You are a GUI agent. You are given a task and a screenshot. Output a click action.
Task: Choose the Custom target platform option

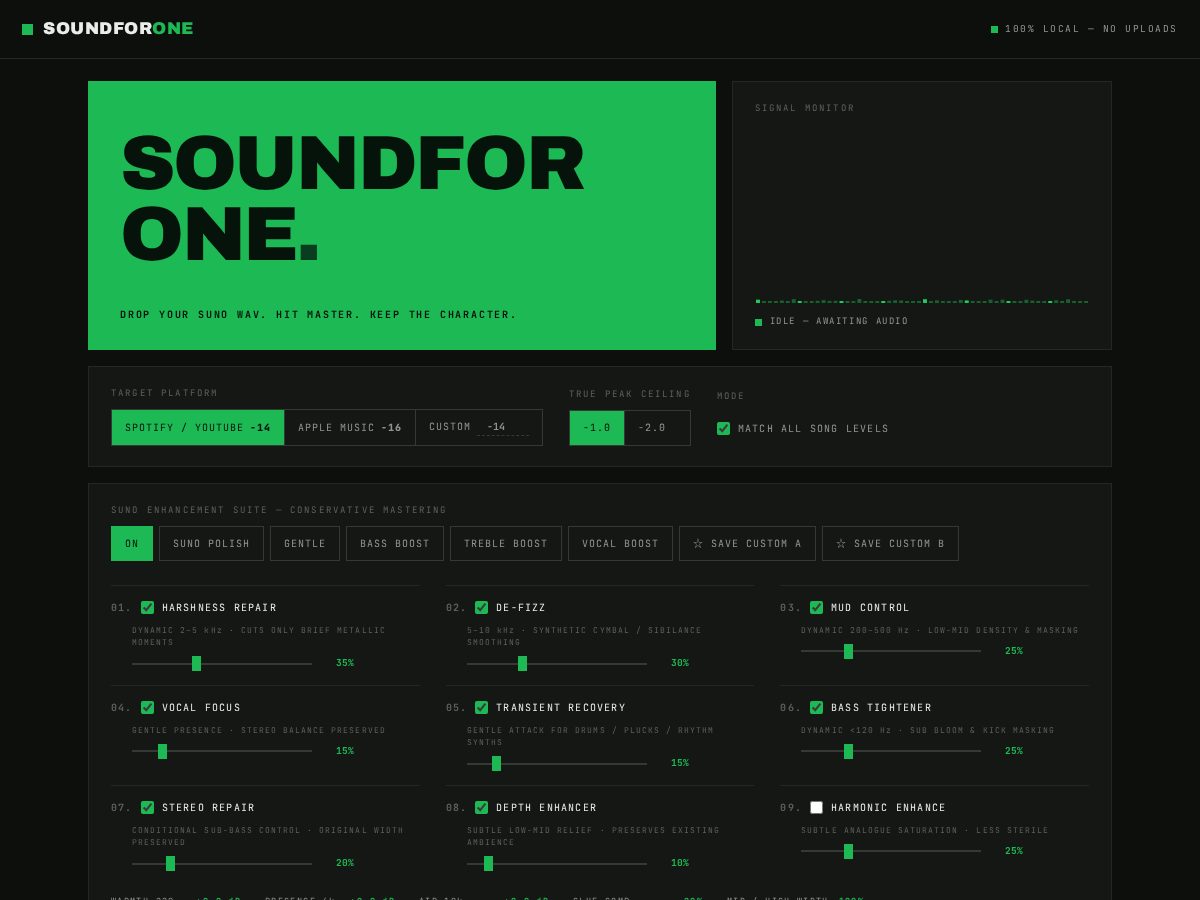(479, 427)
